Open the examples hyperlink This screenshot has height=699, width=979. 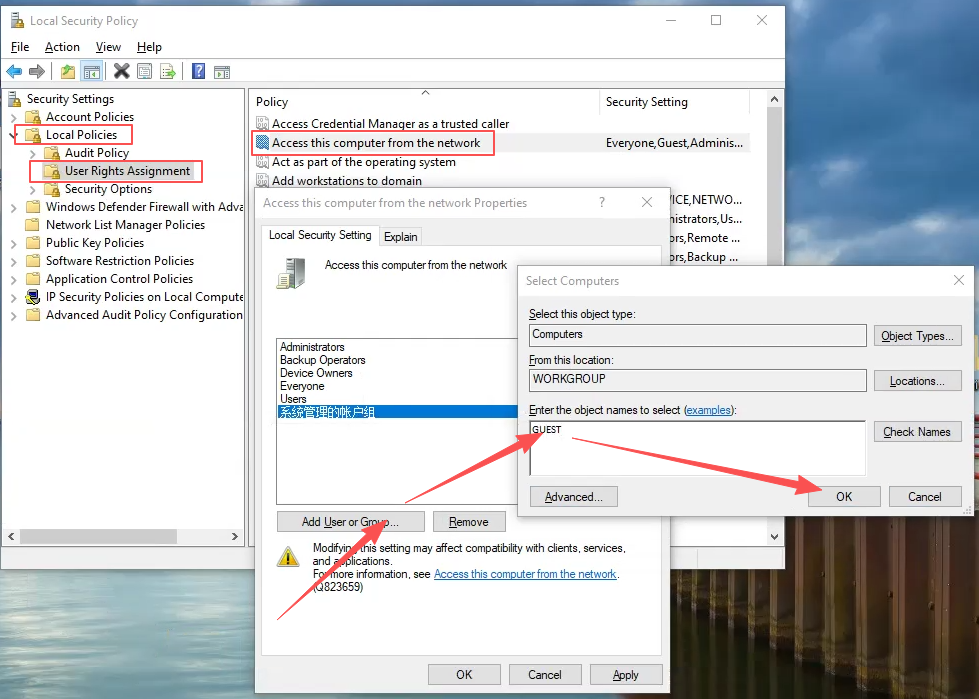(708, 410)
